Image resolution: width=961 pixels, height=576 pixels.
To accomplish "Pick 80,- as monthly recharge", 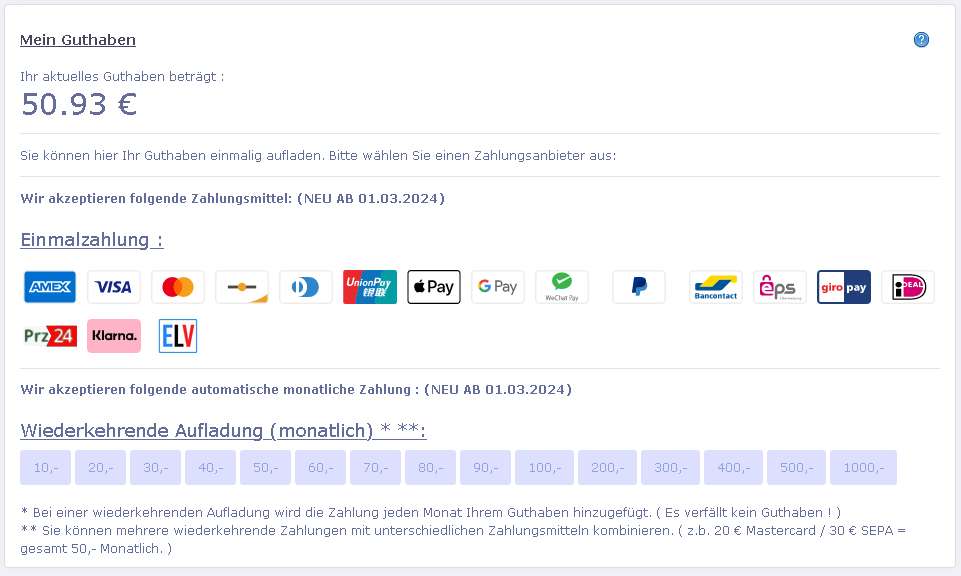I will click(x=430, y=468).
